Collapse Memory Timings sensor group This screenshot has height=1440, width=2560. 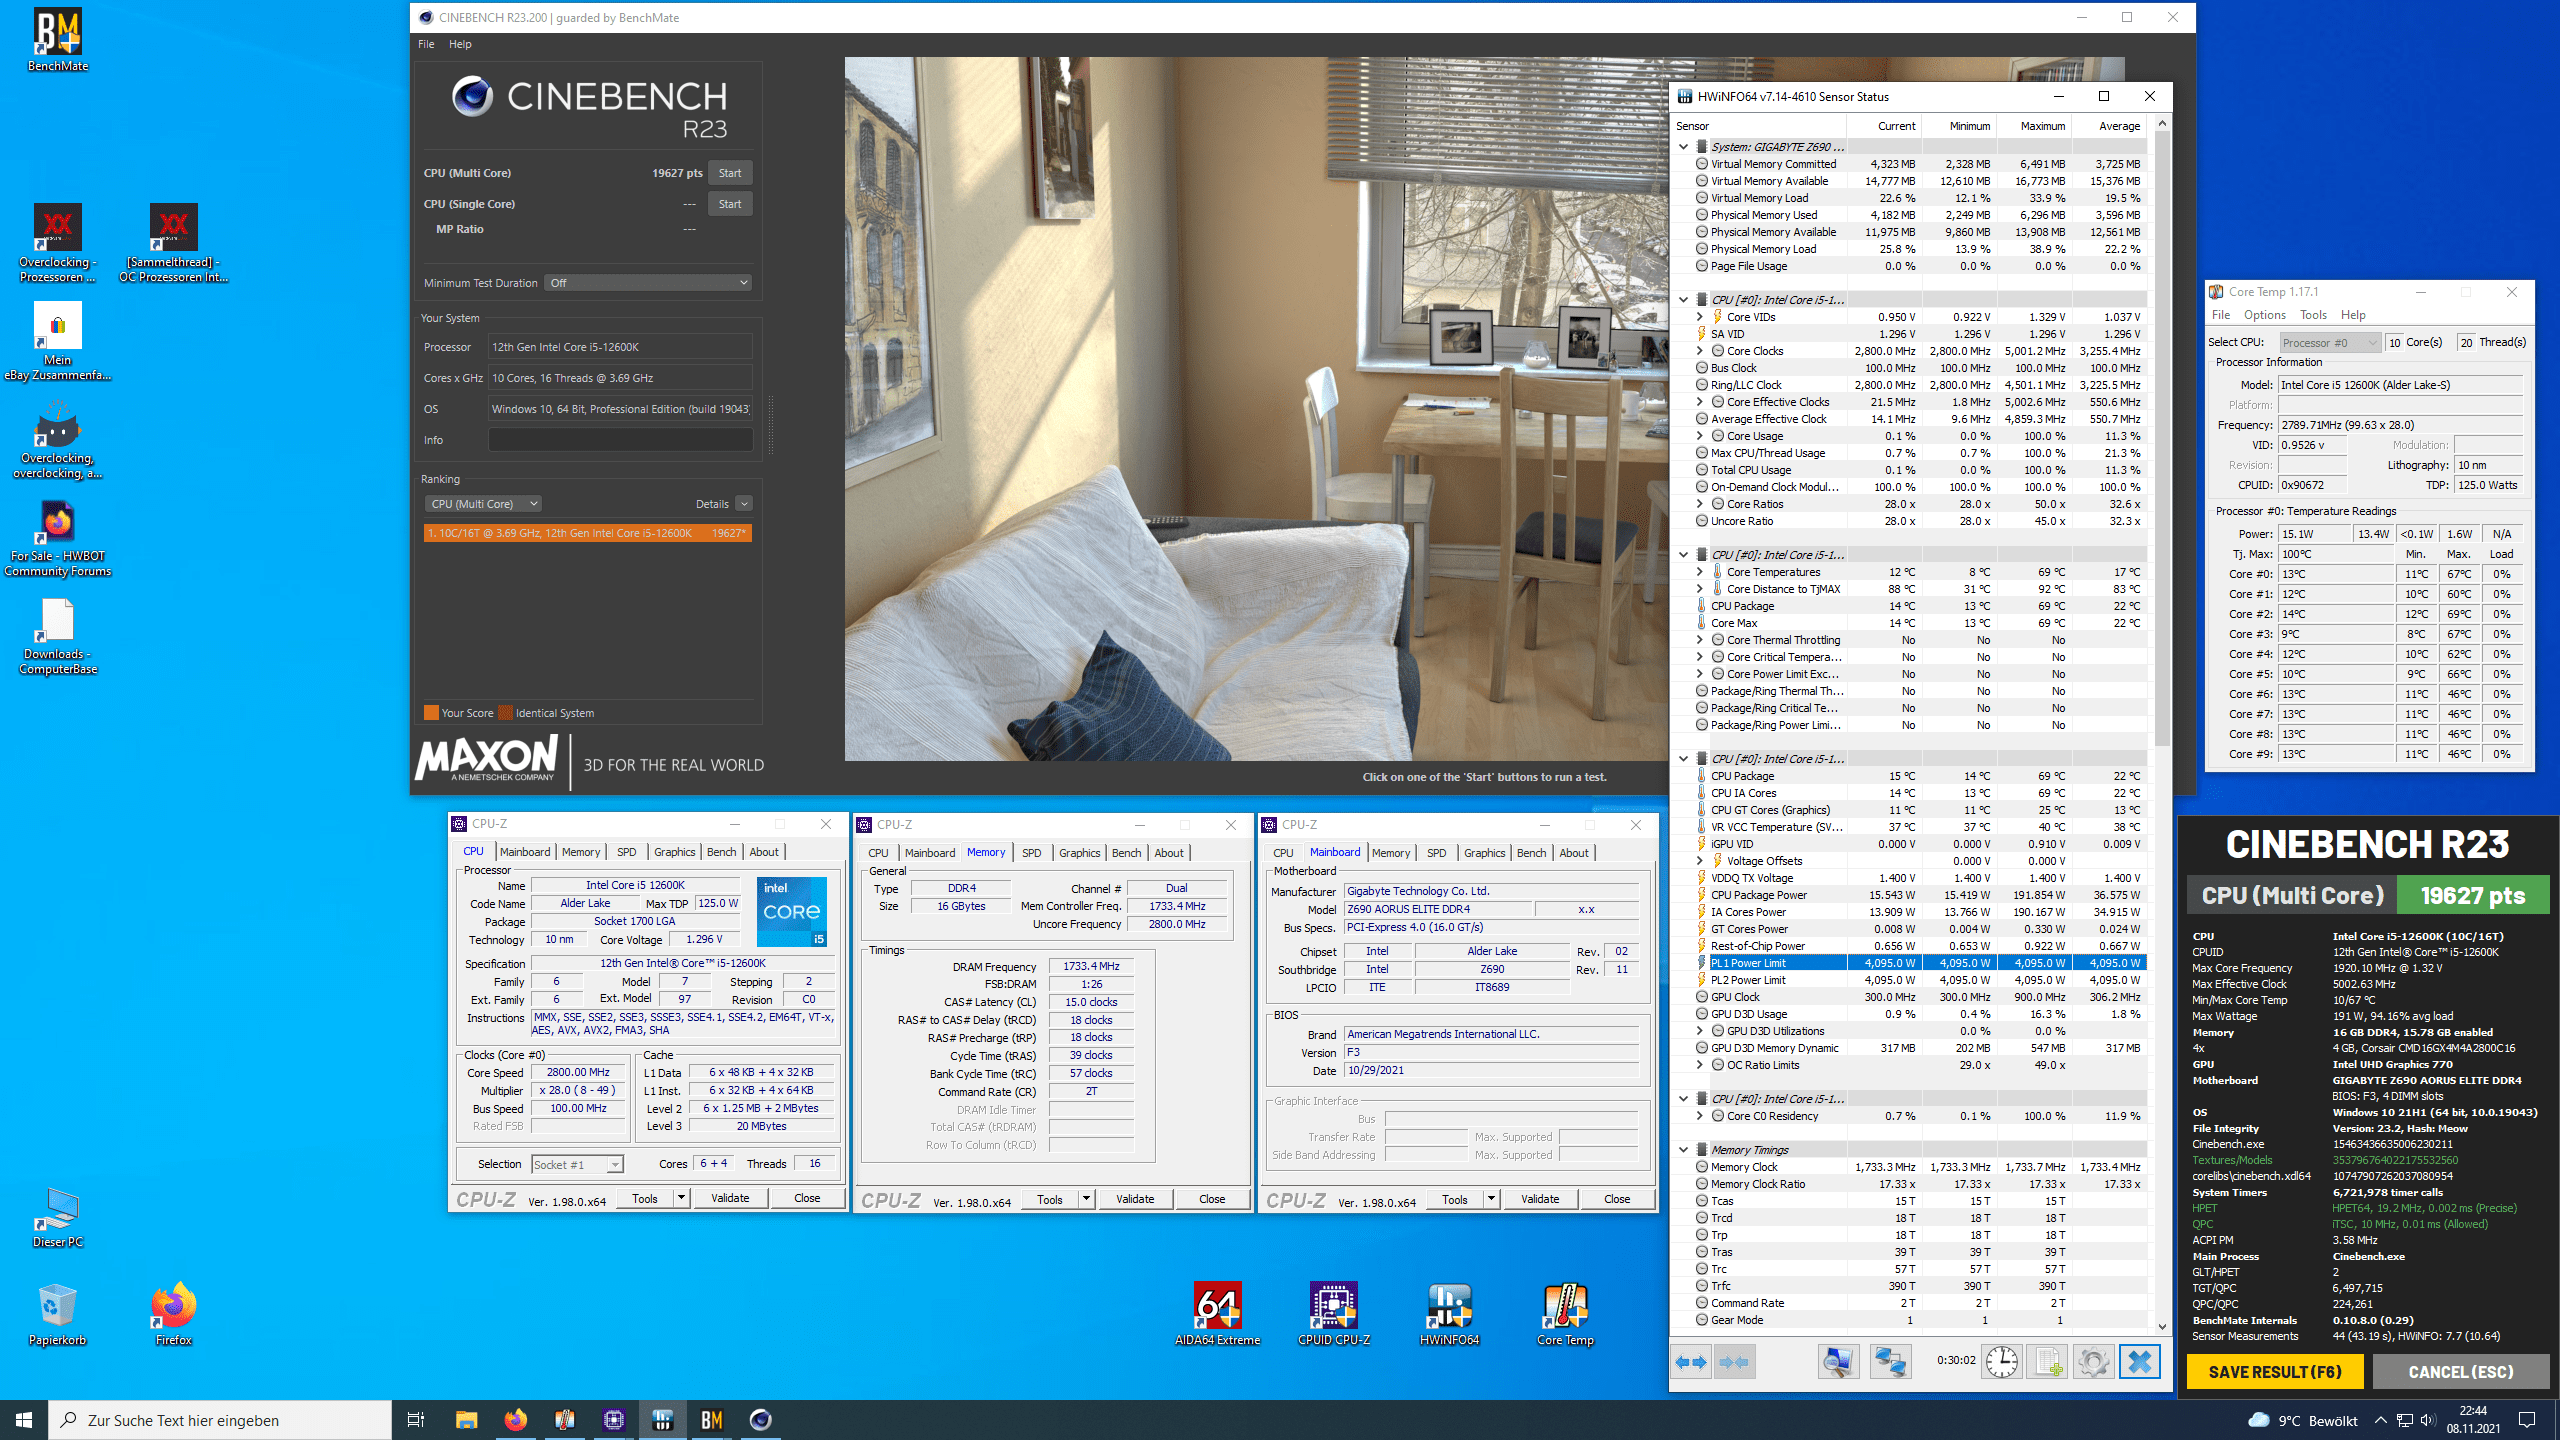point(1683,1150)
